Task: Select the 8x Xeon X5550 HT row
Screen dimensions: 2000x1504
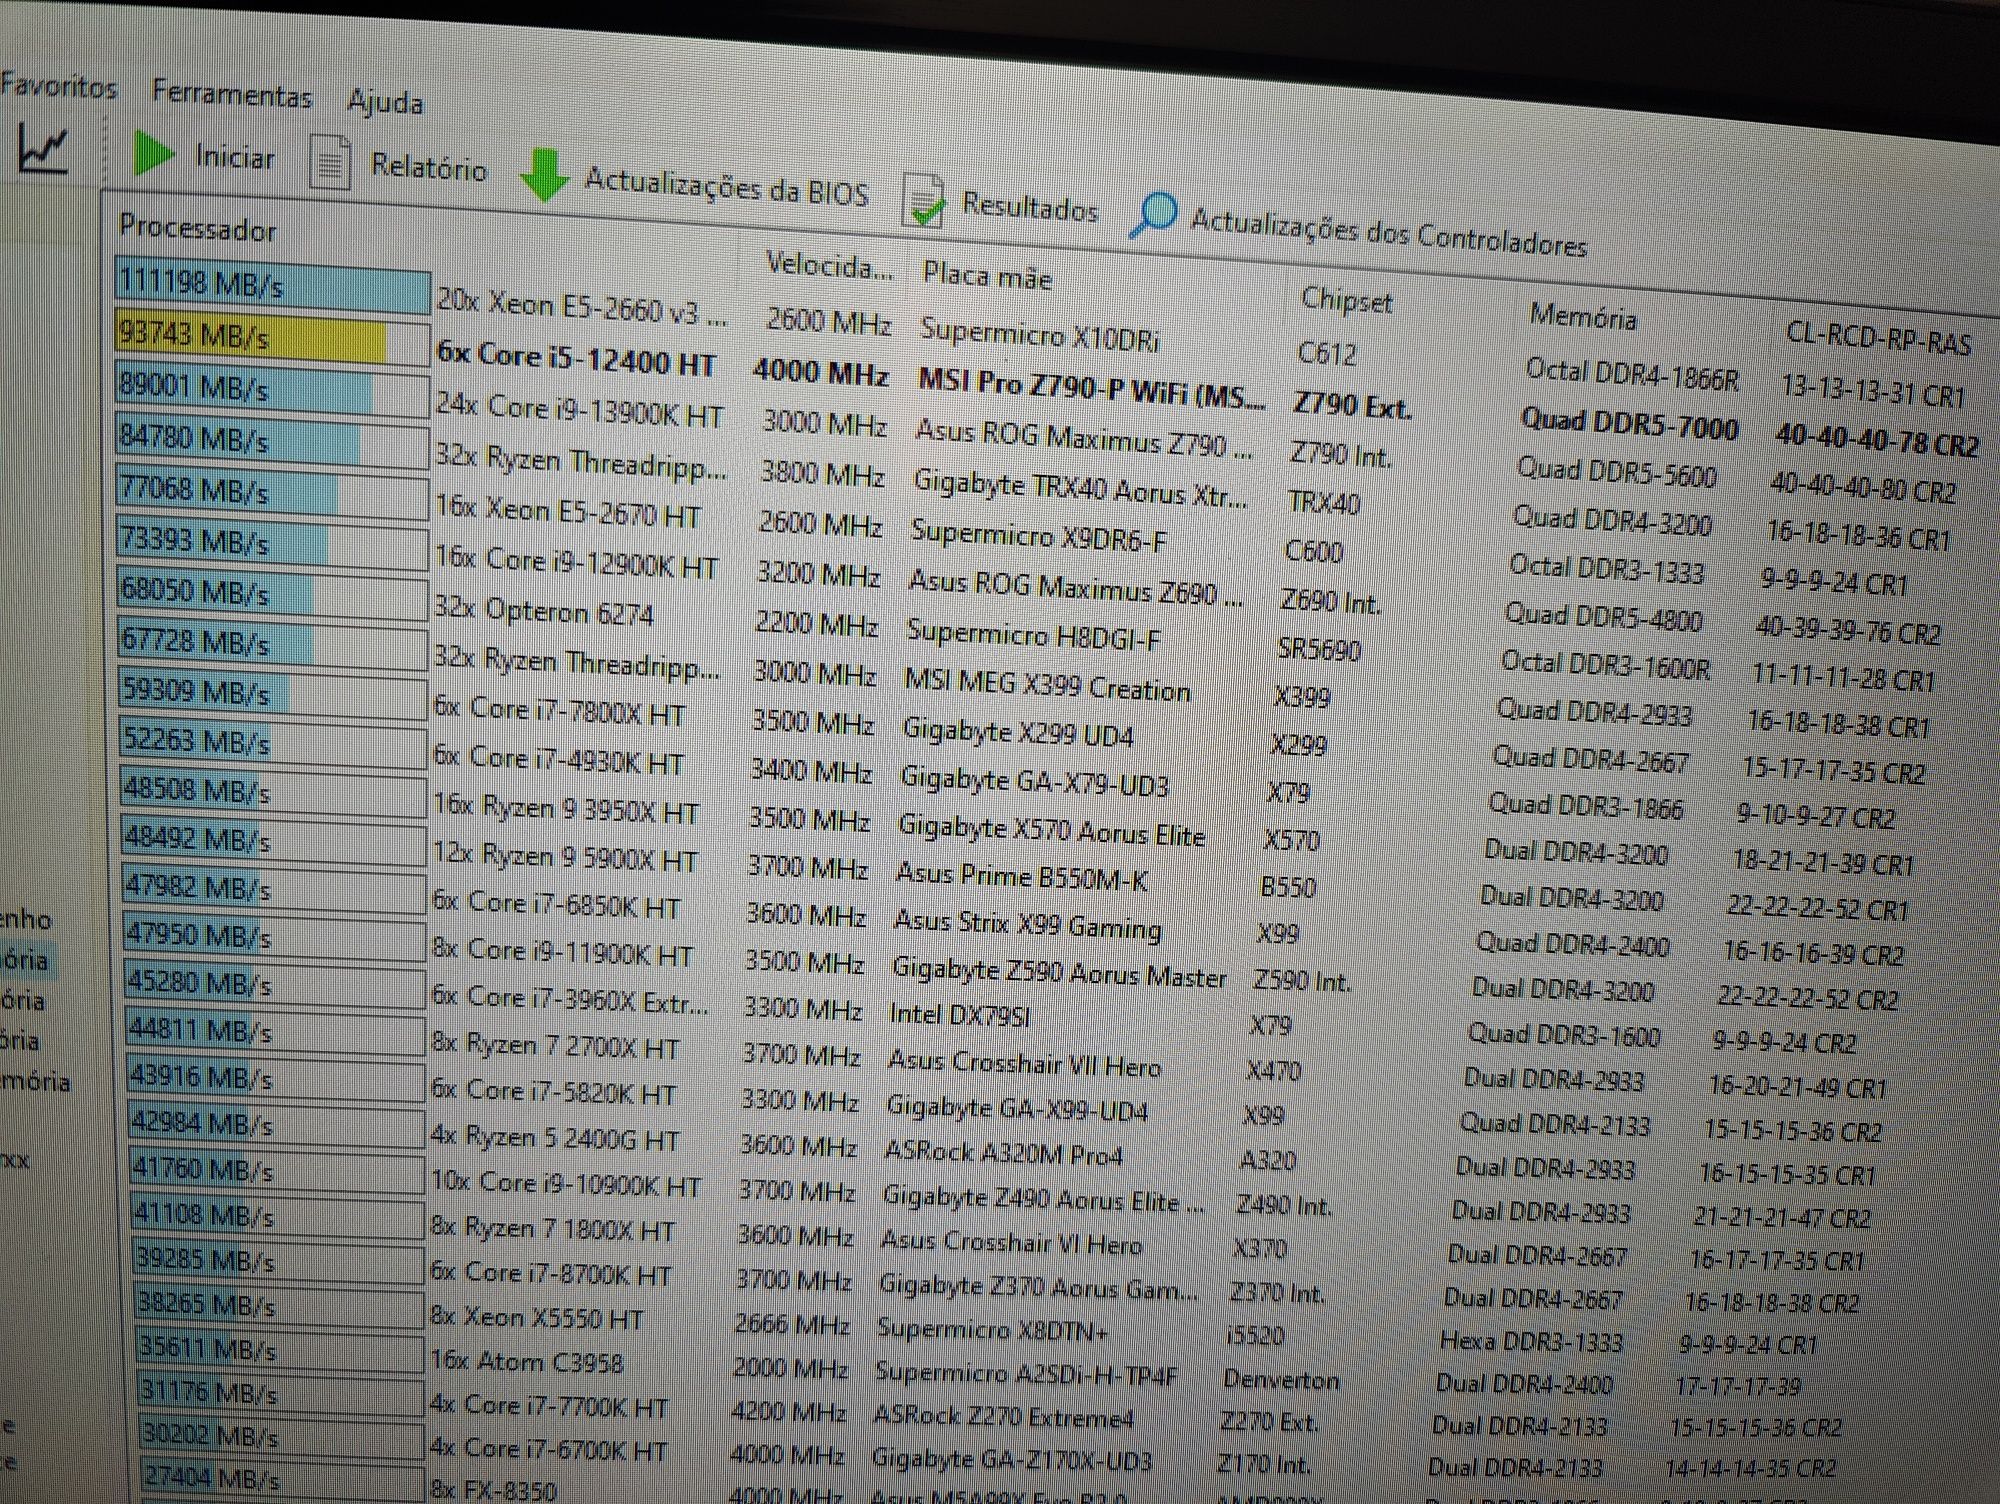Action: (536, 1318)
